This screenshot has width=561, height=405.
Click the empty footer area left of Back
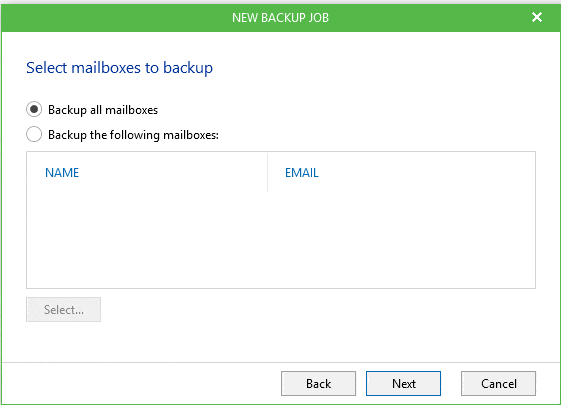(141, 384)
